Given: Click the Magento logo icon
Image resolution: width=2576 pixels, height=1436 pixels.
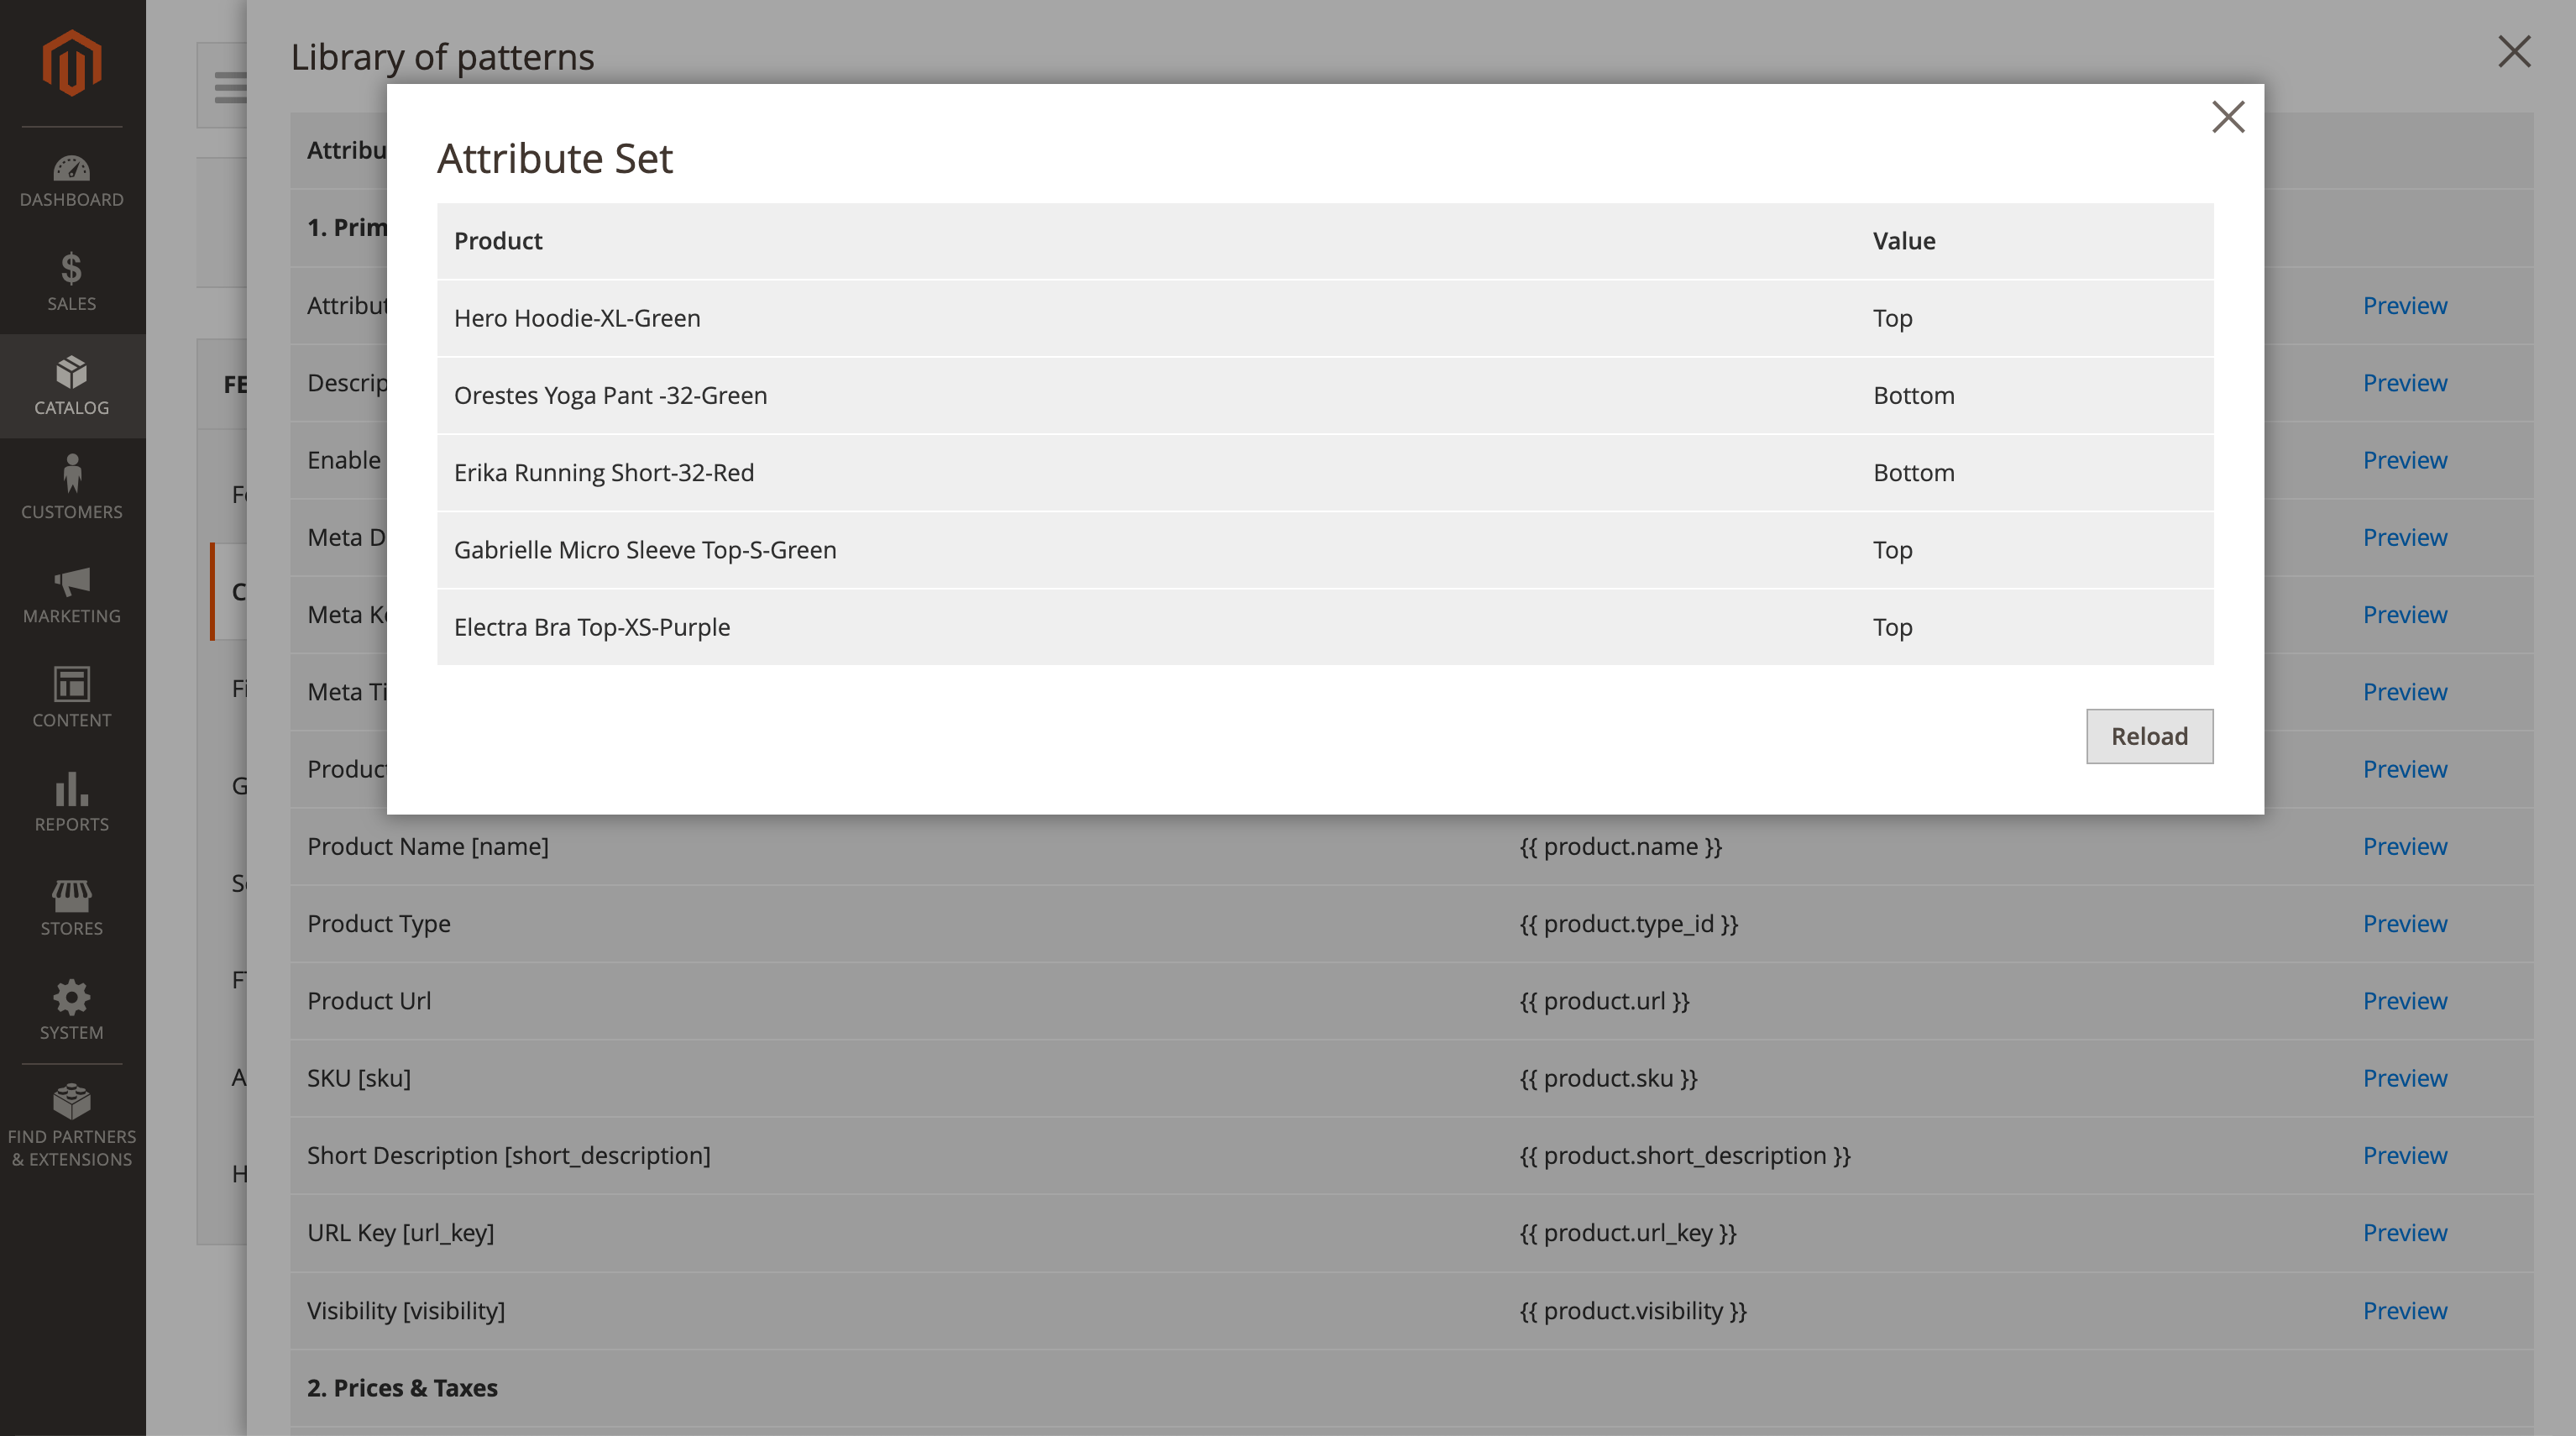Looking at the screenshot, I should click(72, 63).
